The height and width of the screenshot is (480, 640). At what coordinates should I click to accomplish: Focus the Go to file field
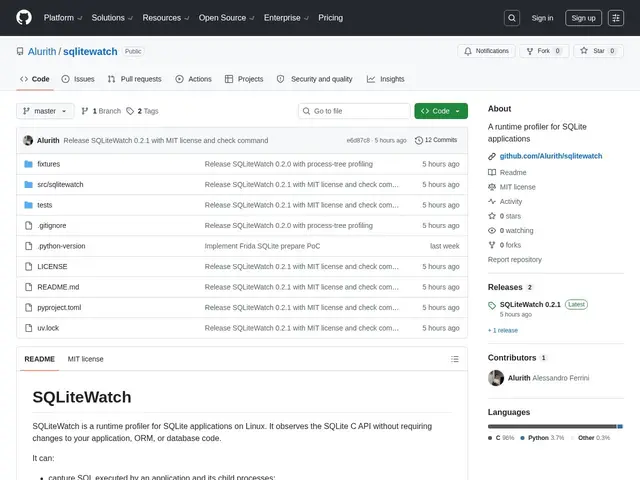(354, 111)
